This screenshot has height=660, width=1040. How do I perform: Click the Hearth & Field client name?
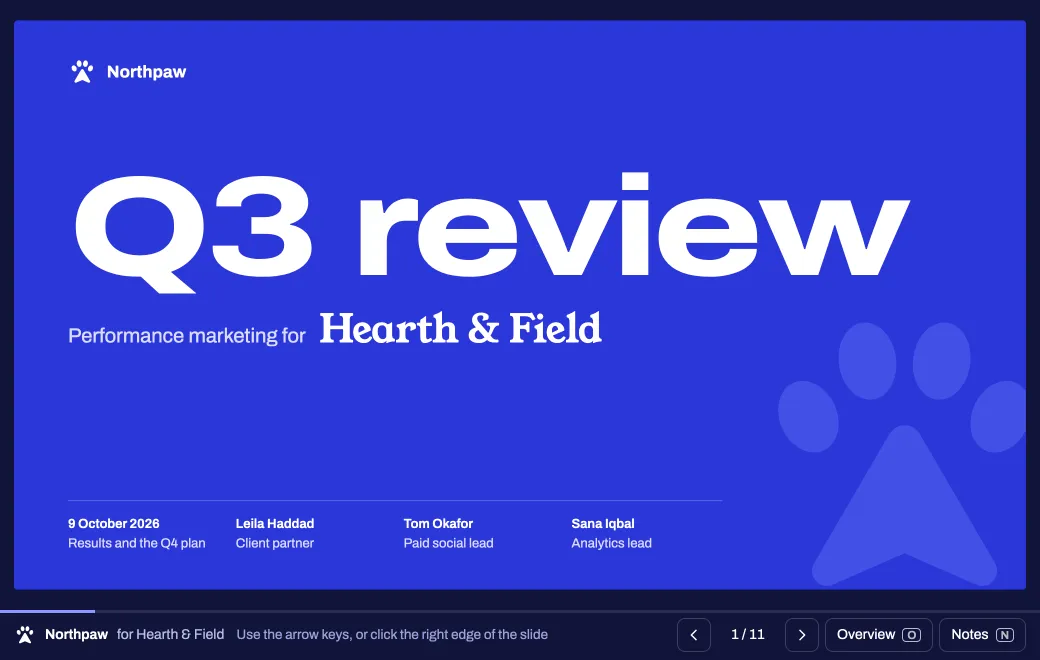[x=460, y=328]
